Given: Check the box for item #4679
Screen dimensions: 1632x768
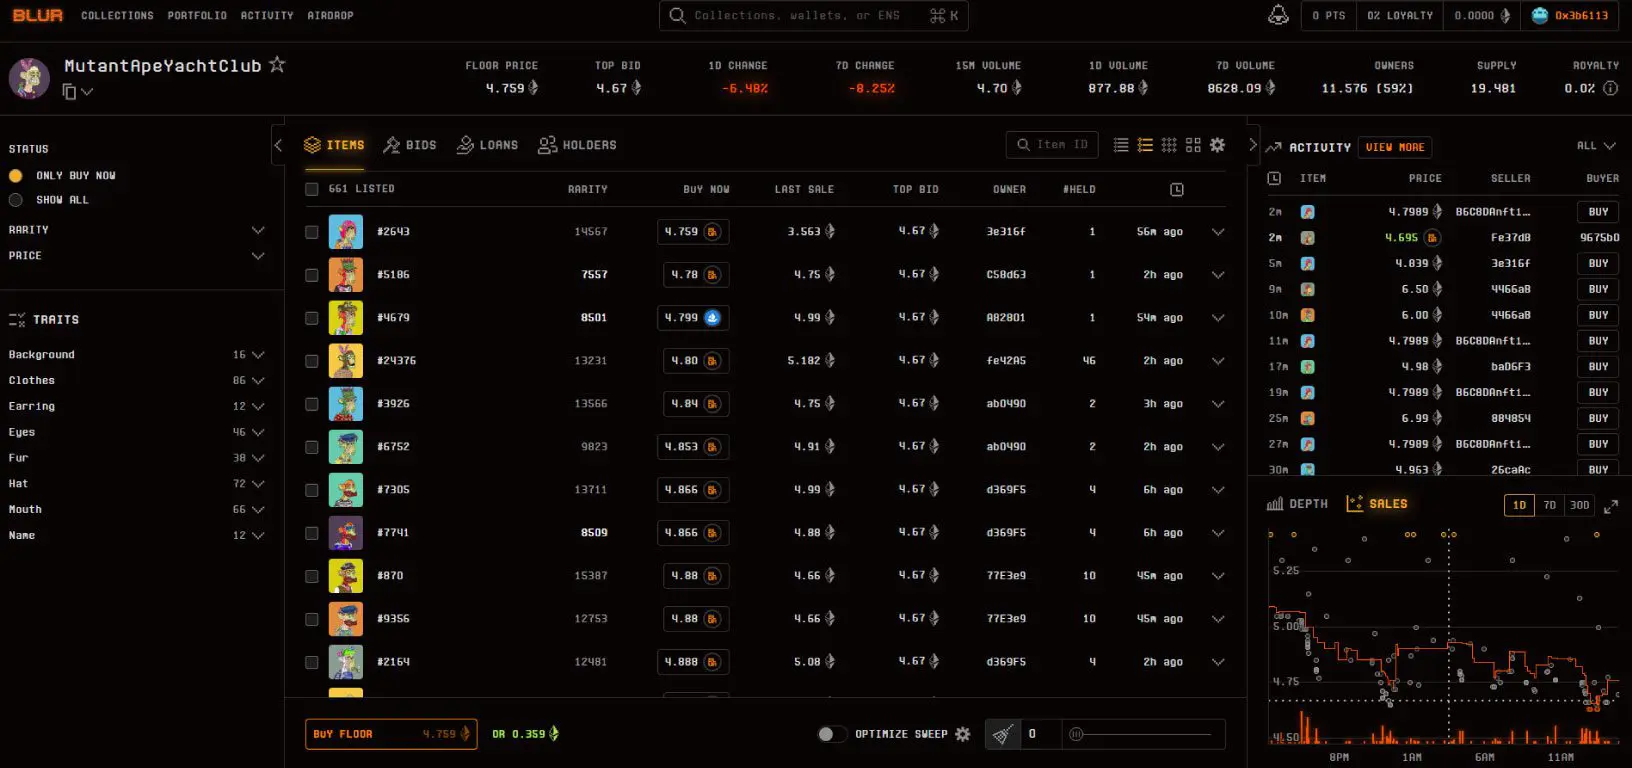Looking at the screenshot, I should (x=312, y=318).
